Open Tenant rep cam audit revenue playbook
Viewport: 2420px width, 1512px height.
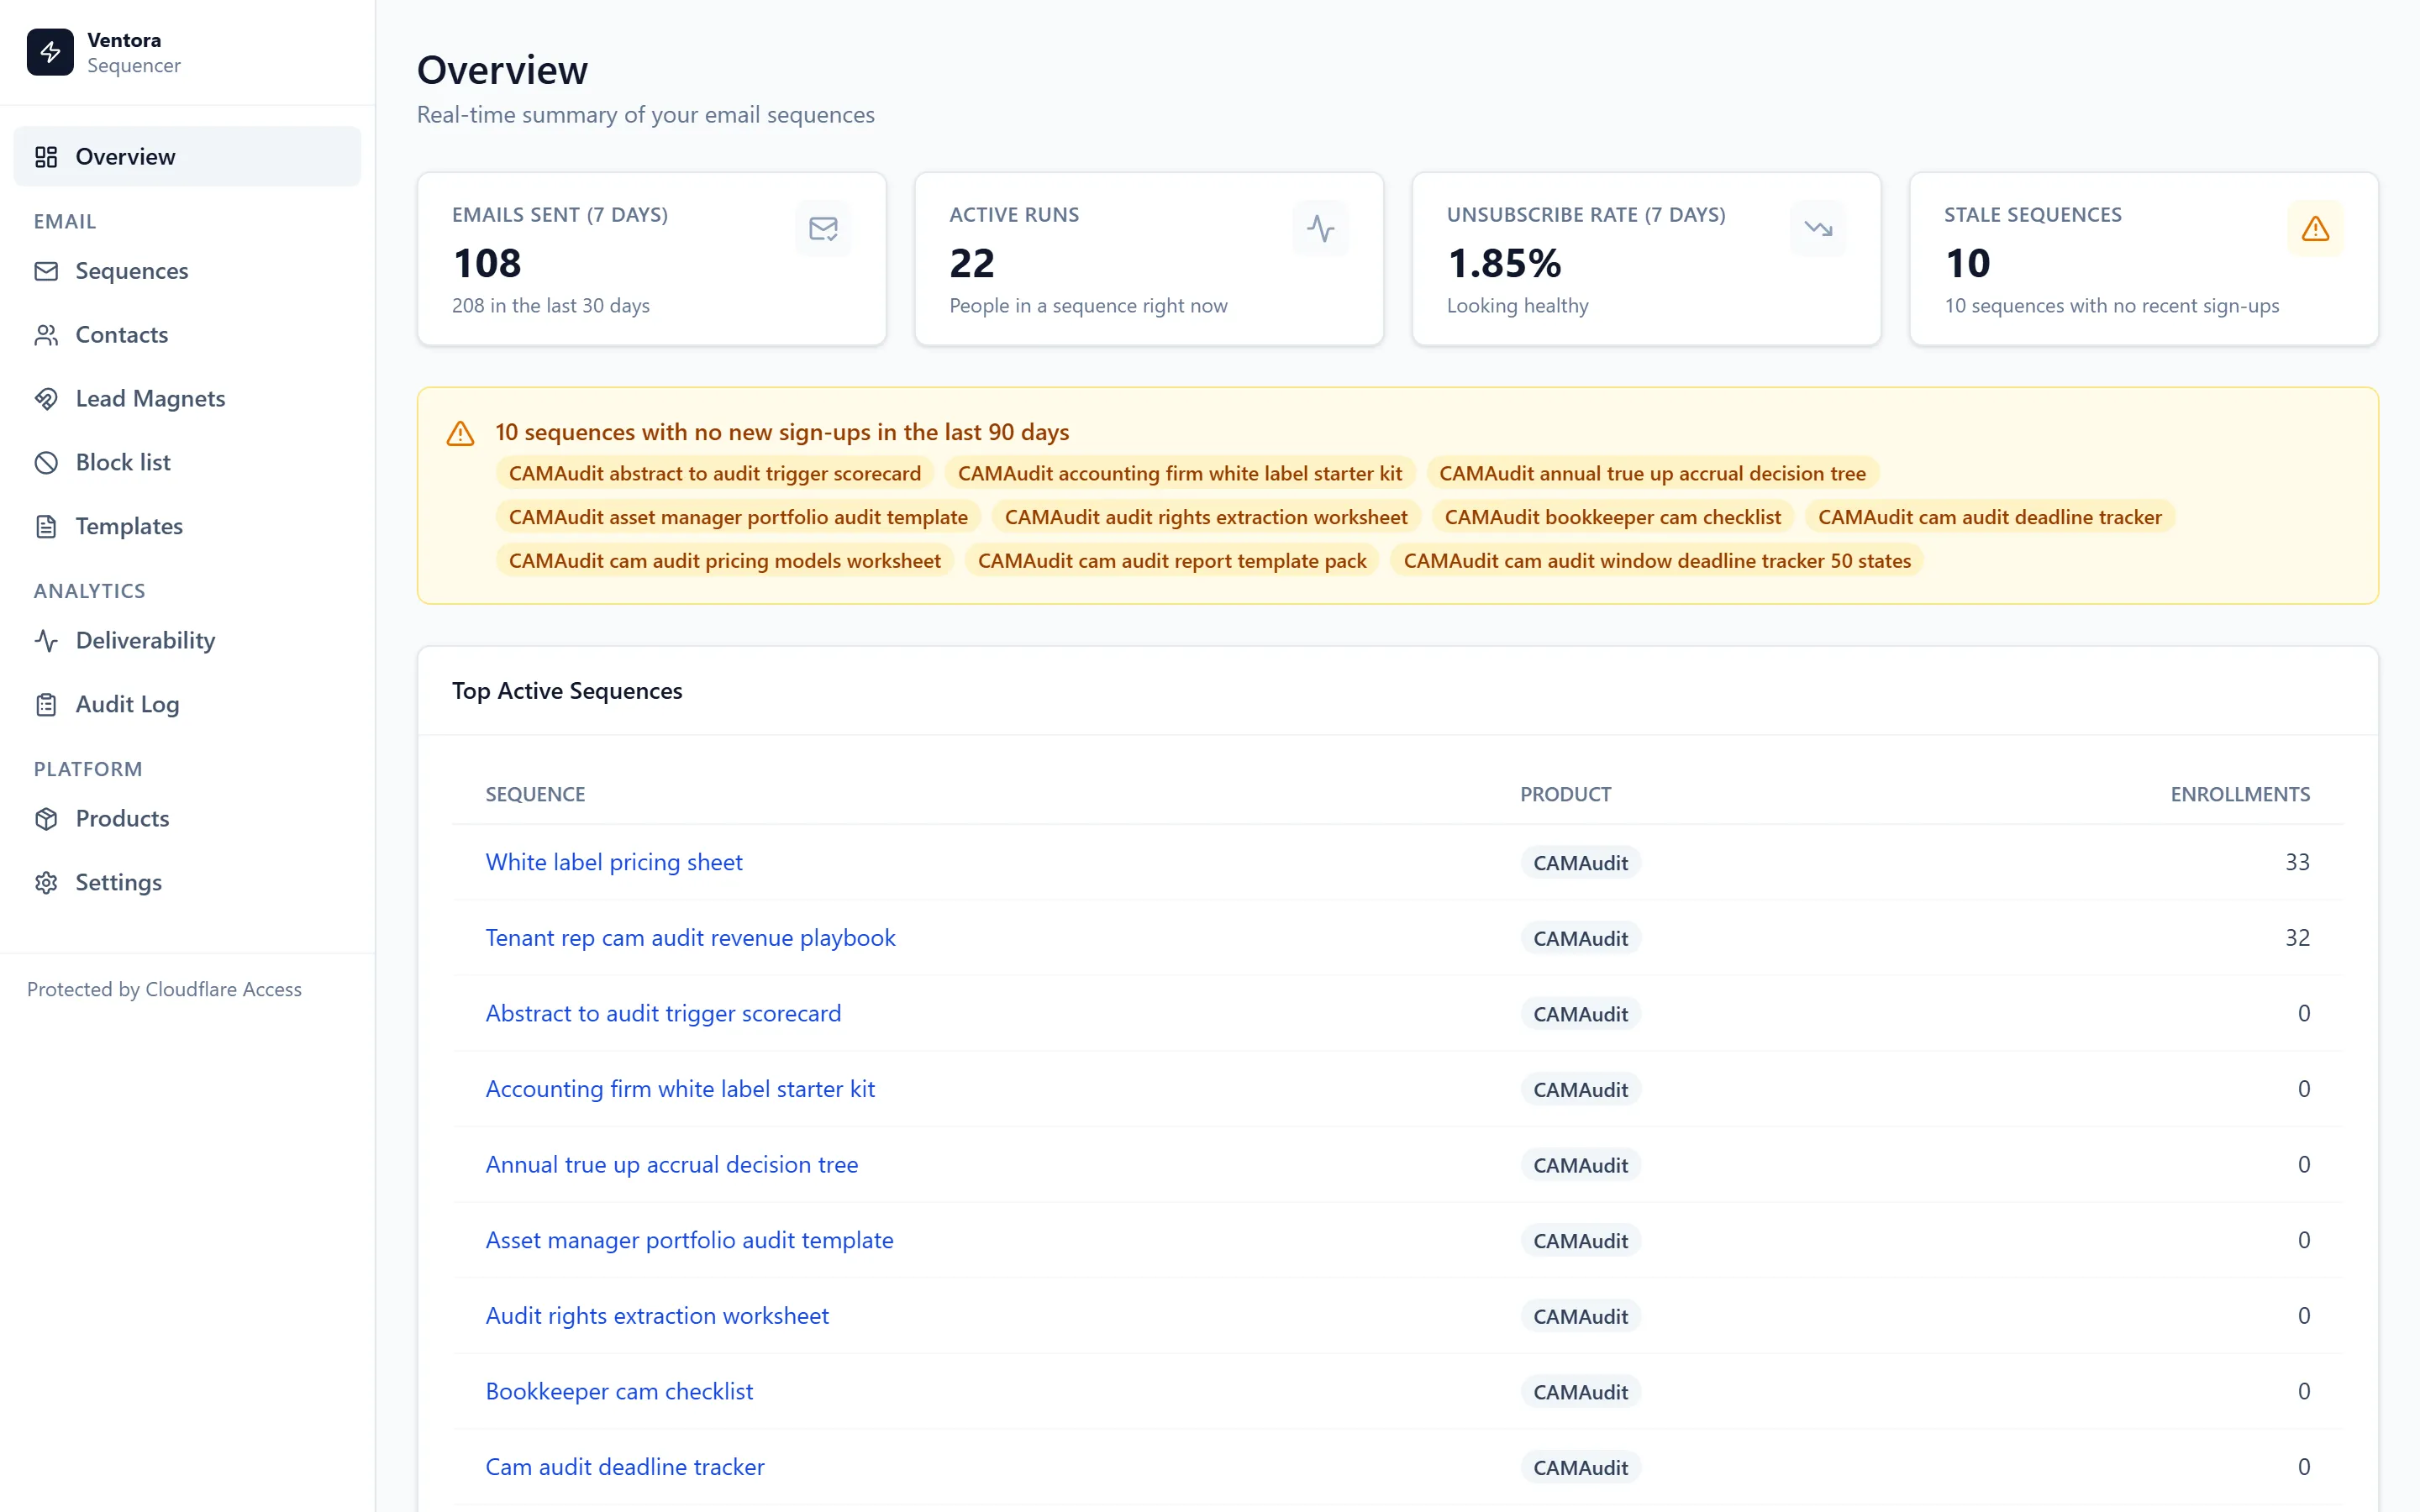[x=690, y=938]
